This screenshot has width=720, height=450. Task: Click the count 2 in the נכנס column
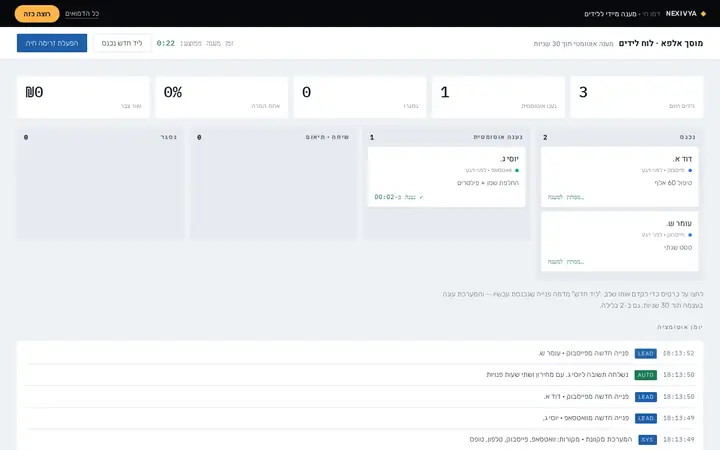[x=545, y=138]
